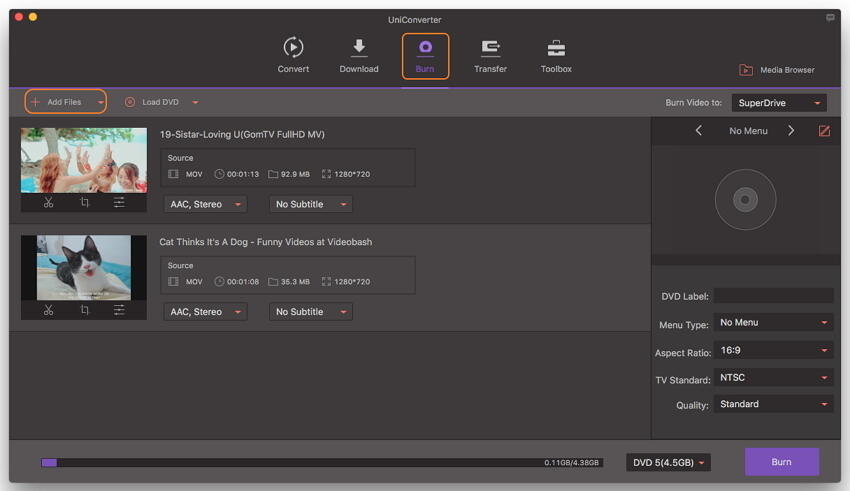The image size is (850, 491).
Task: Click the DVD Label input field
Action: [x=773, y=296]
